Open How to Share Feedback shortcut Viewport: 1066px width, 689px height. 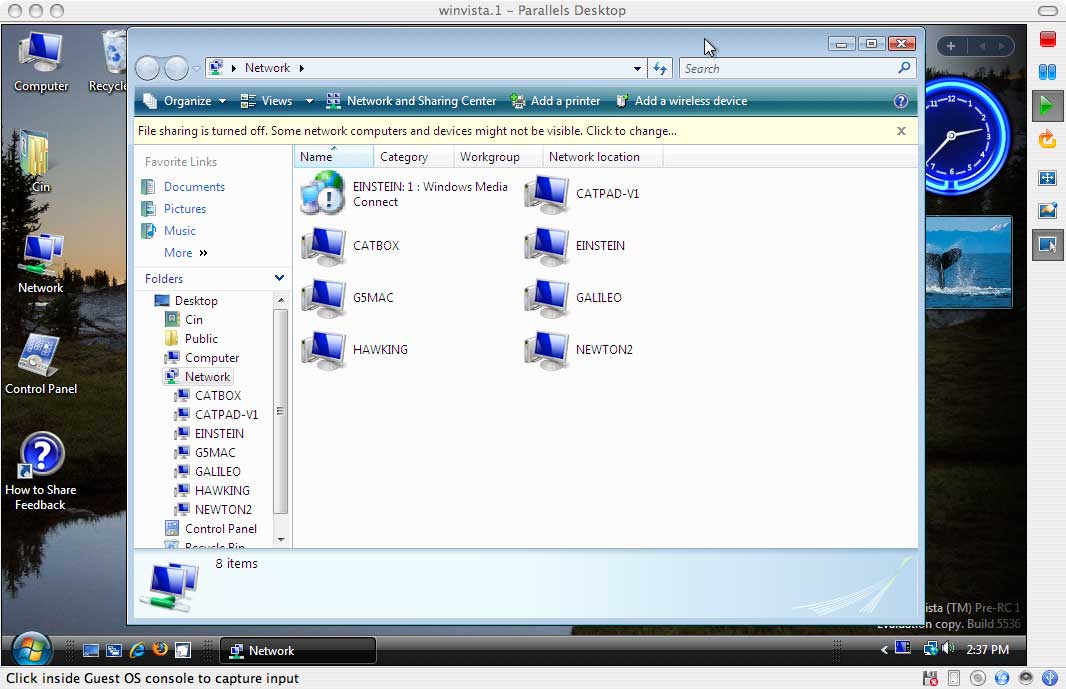pyautogui.click(x=41, y=471)
